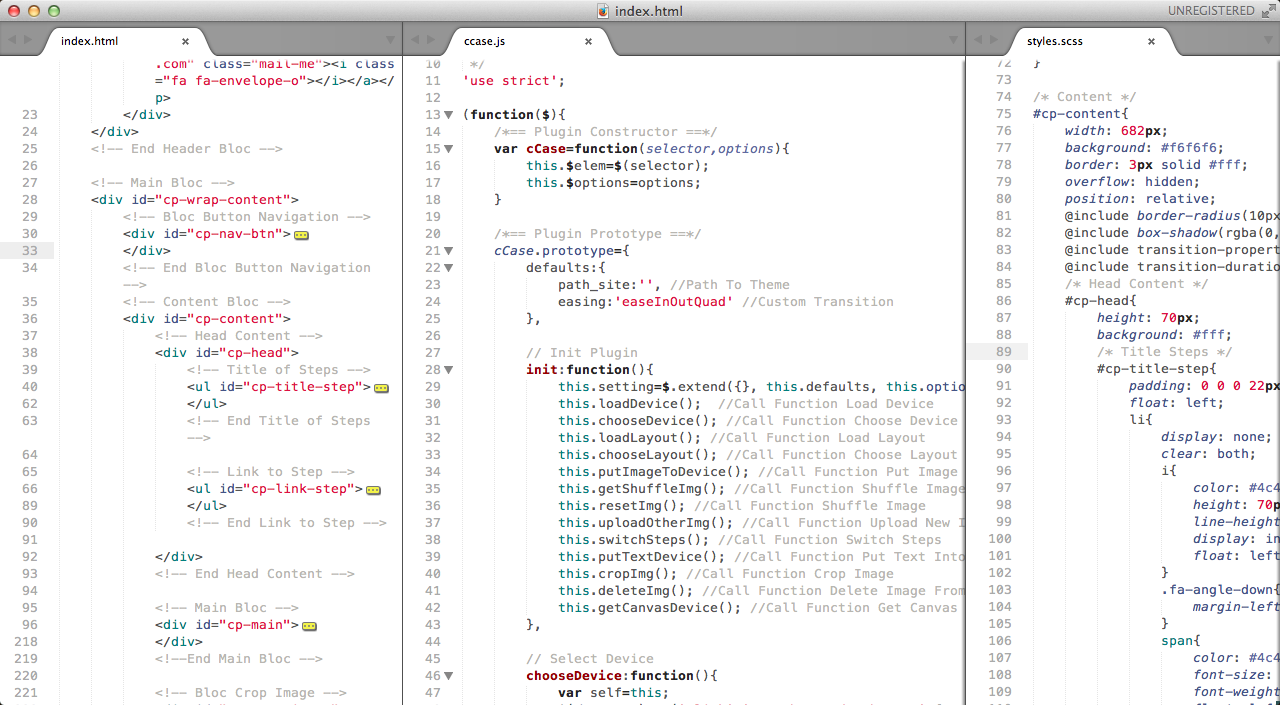This screenshot has width=1280, height=705.
Task: Unfold the collapsed cp-main div marker
Action: click(309, 626)
